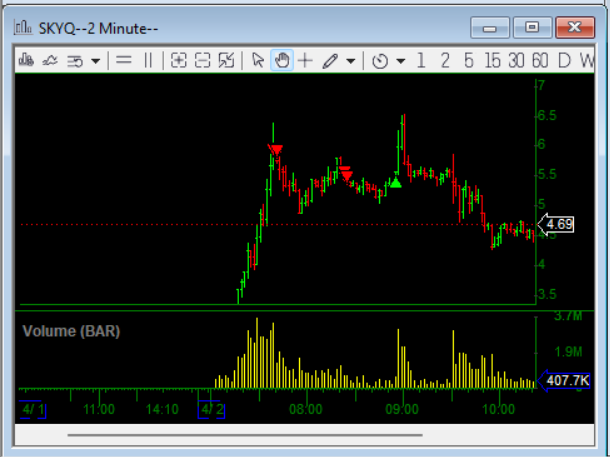
Task: Choose the line chart type icon
Action: point(50,61)
